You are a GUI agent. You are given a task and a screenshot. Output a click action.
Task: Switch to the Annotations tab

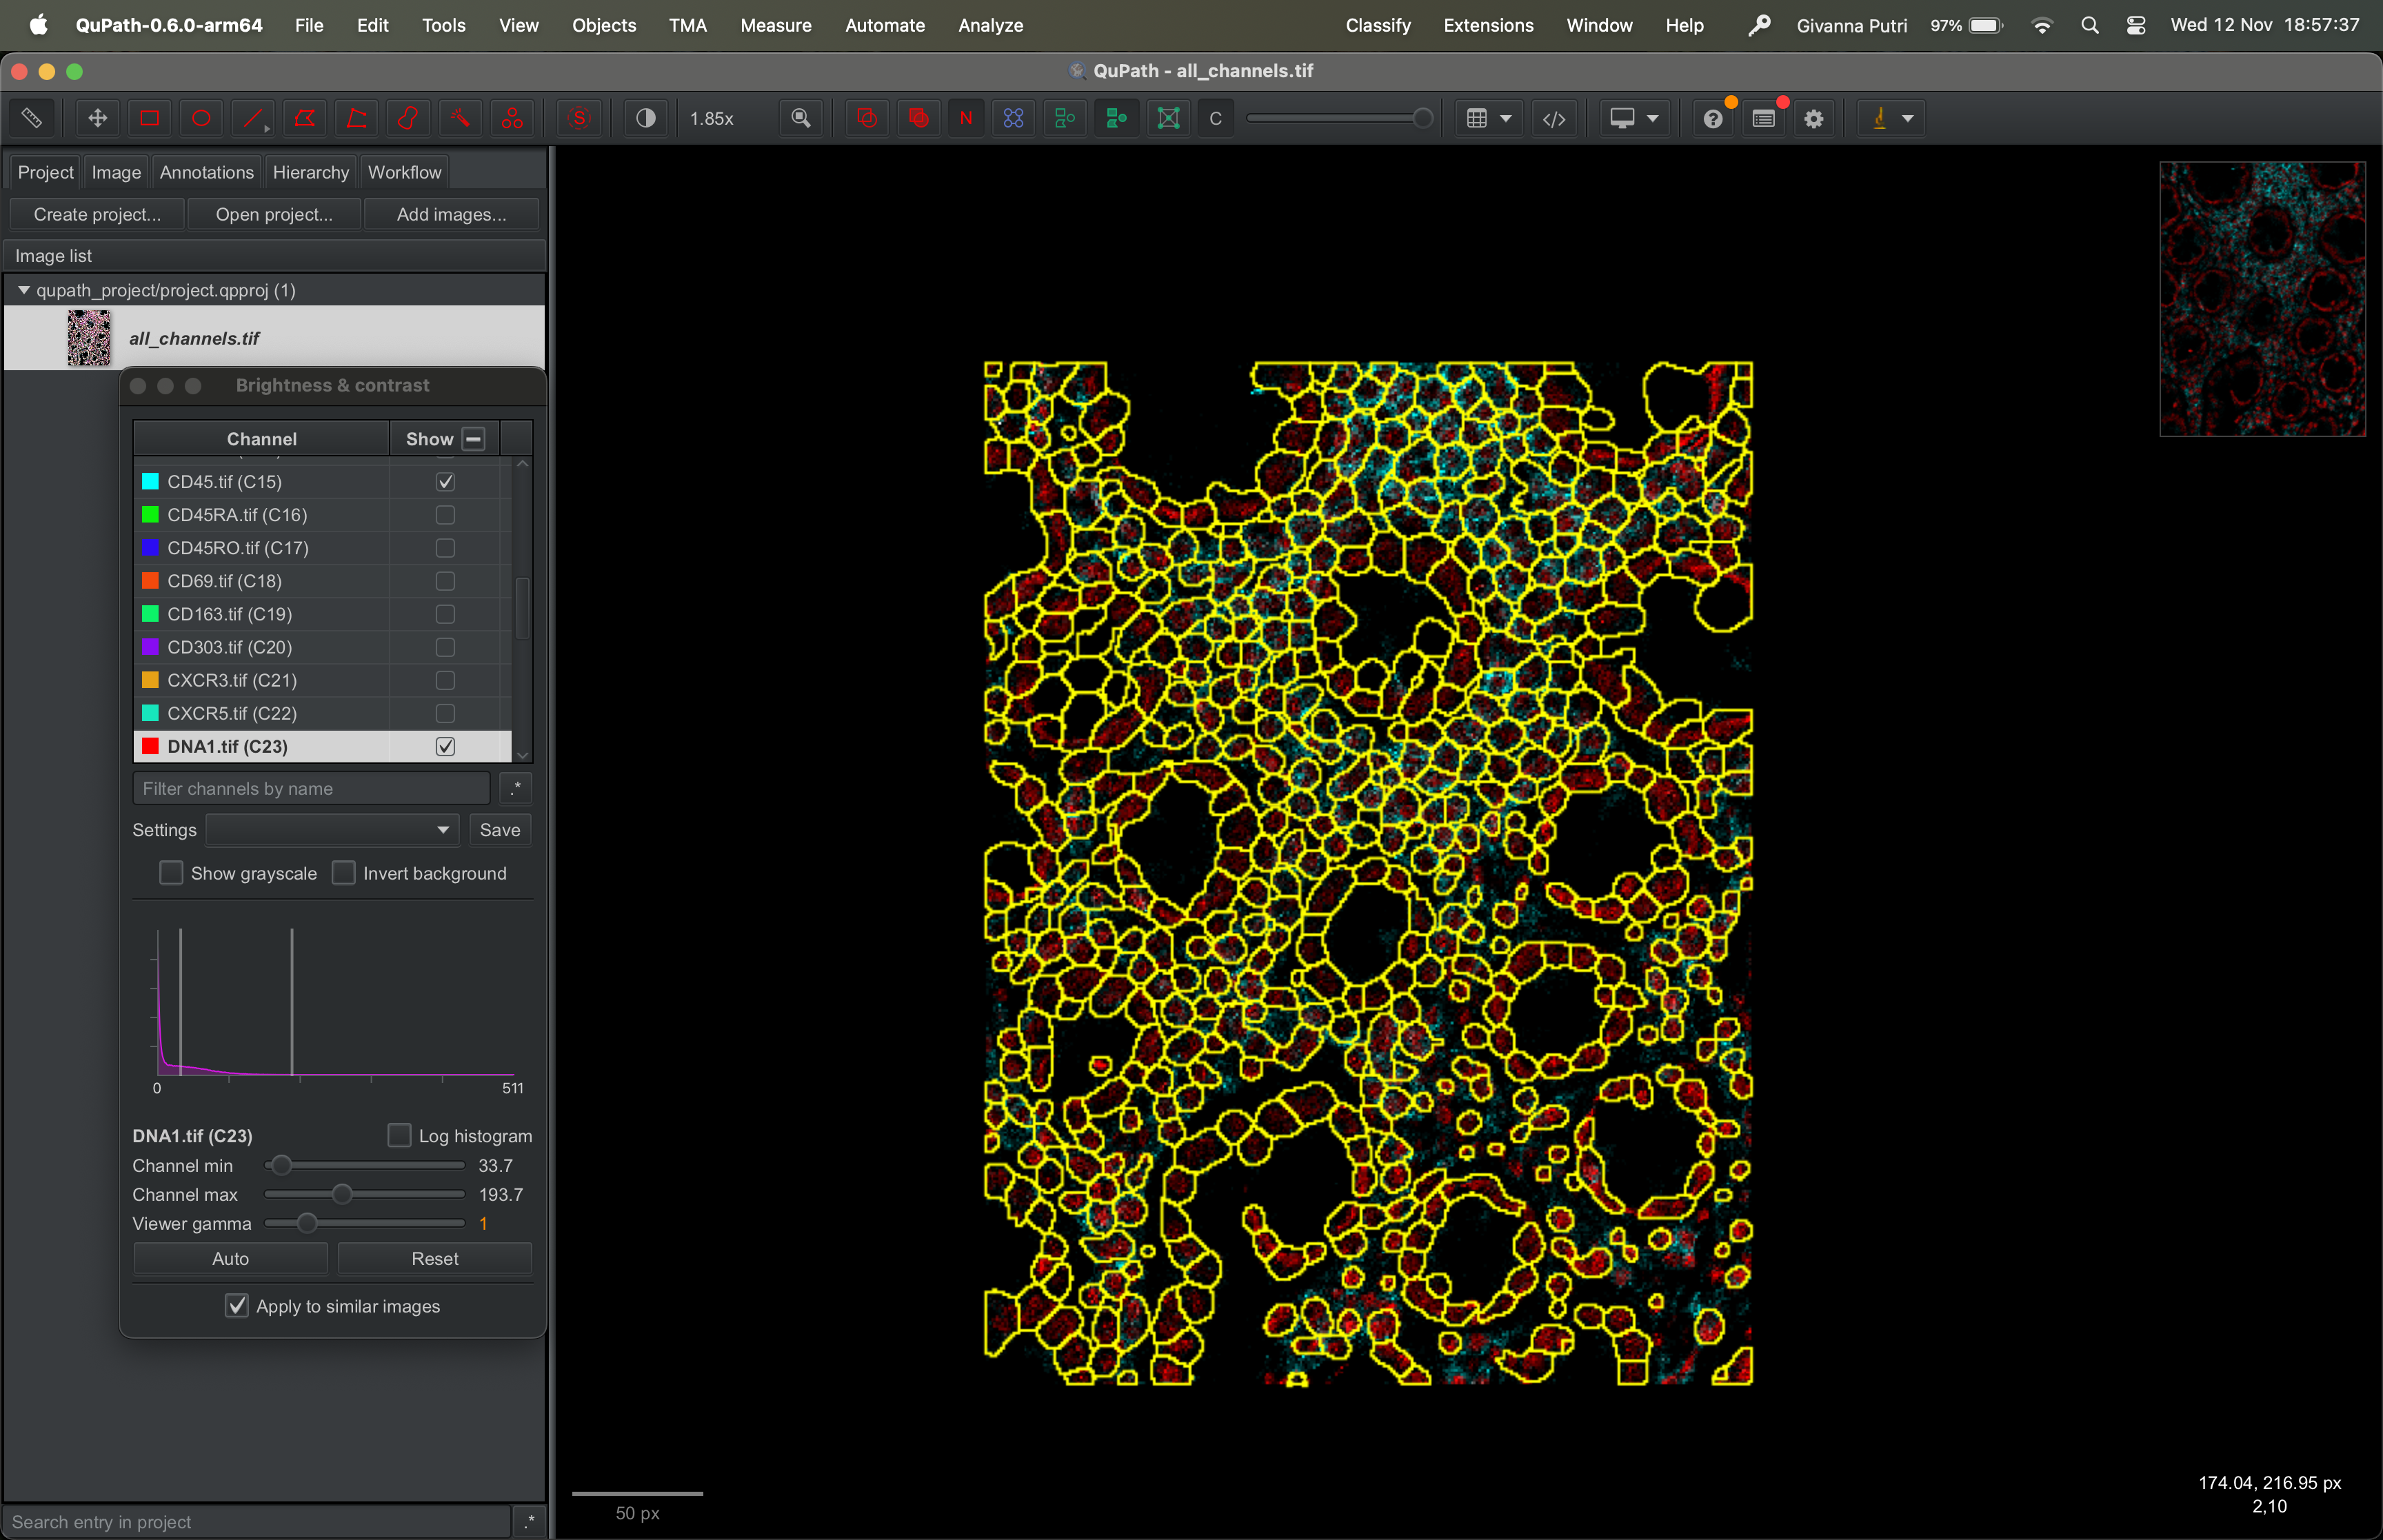point(206,172)
